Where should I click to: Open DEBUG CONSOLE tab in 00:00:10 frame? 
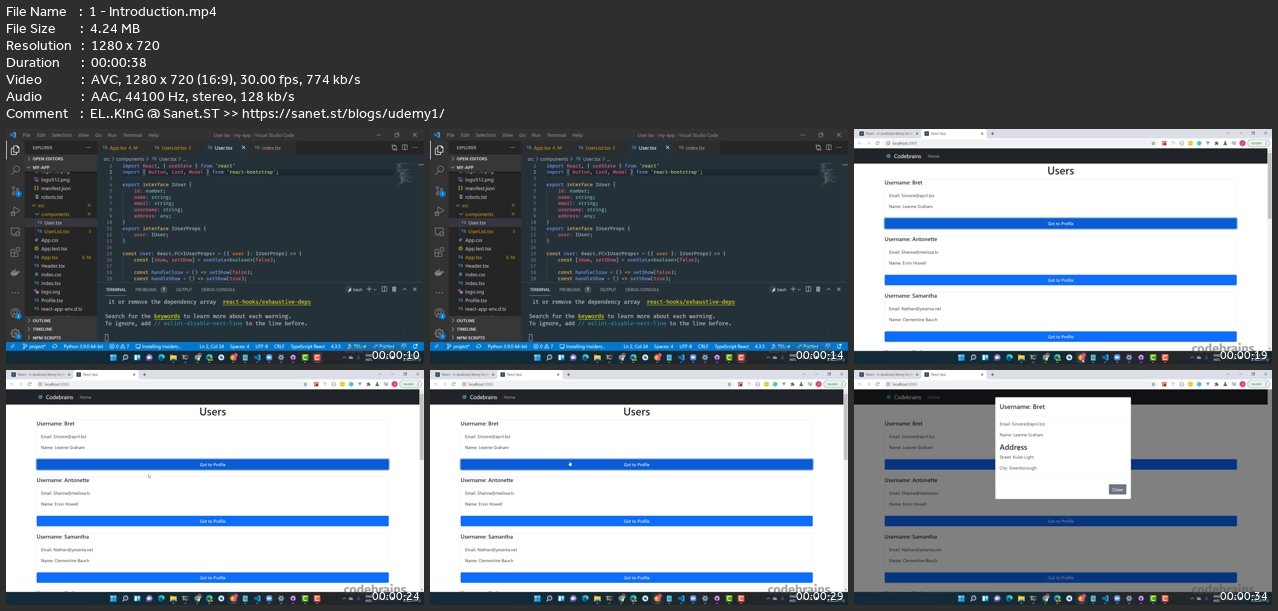pyautogui.click(x=218, y=289)
